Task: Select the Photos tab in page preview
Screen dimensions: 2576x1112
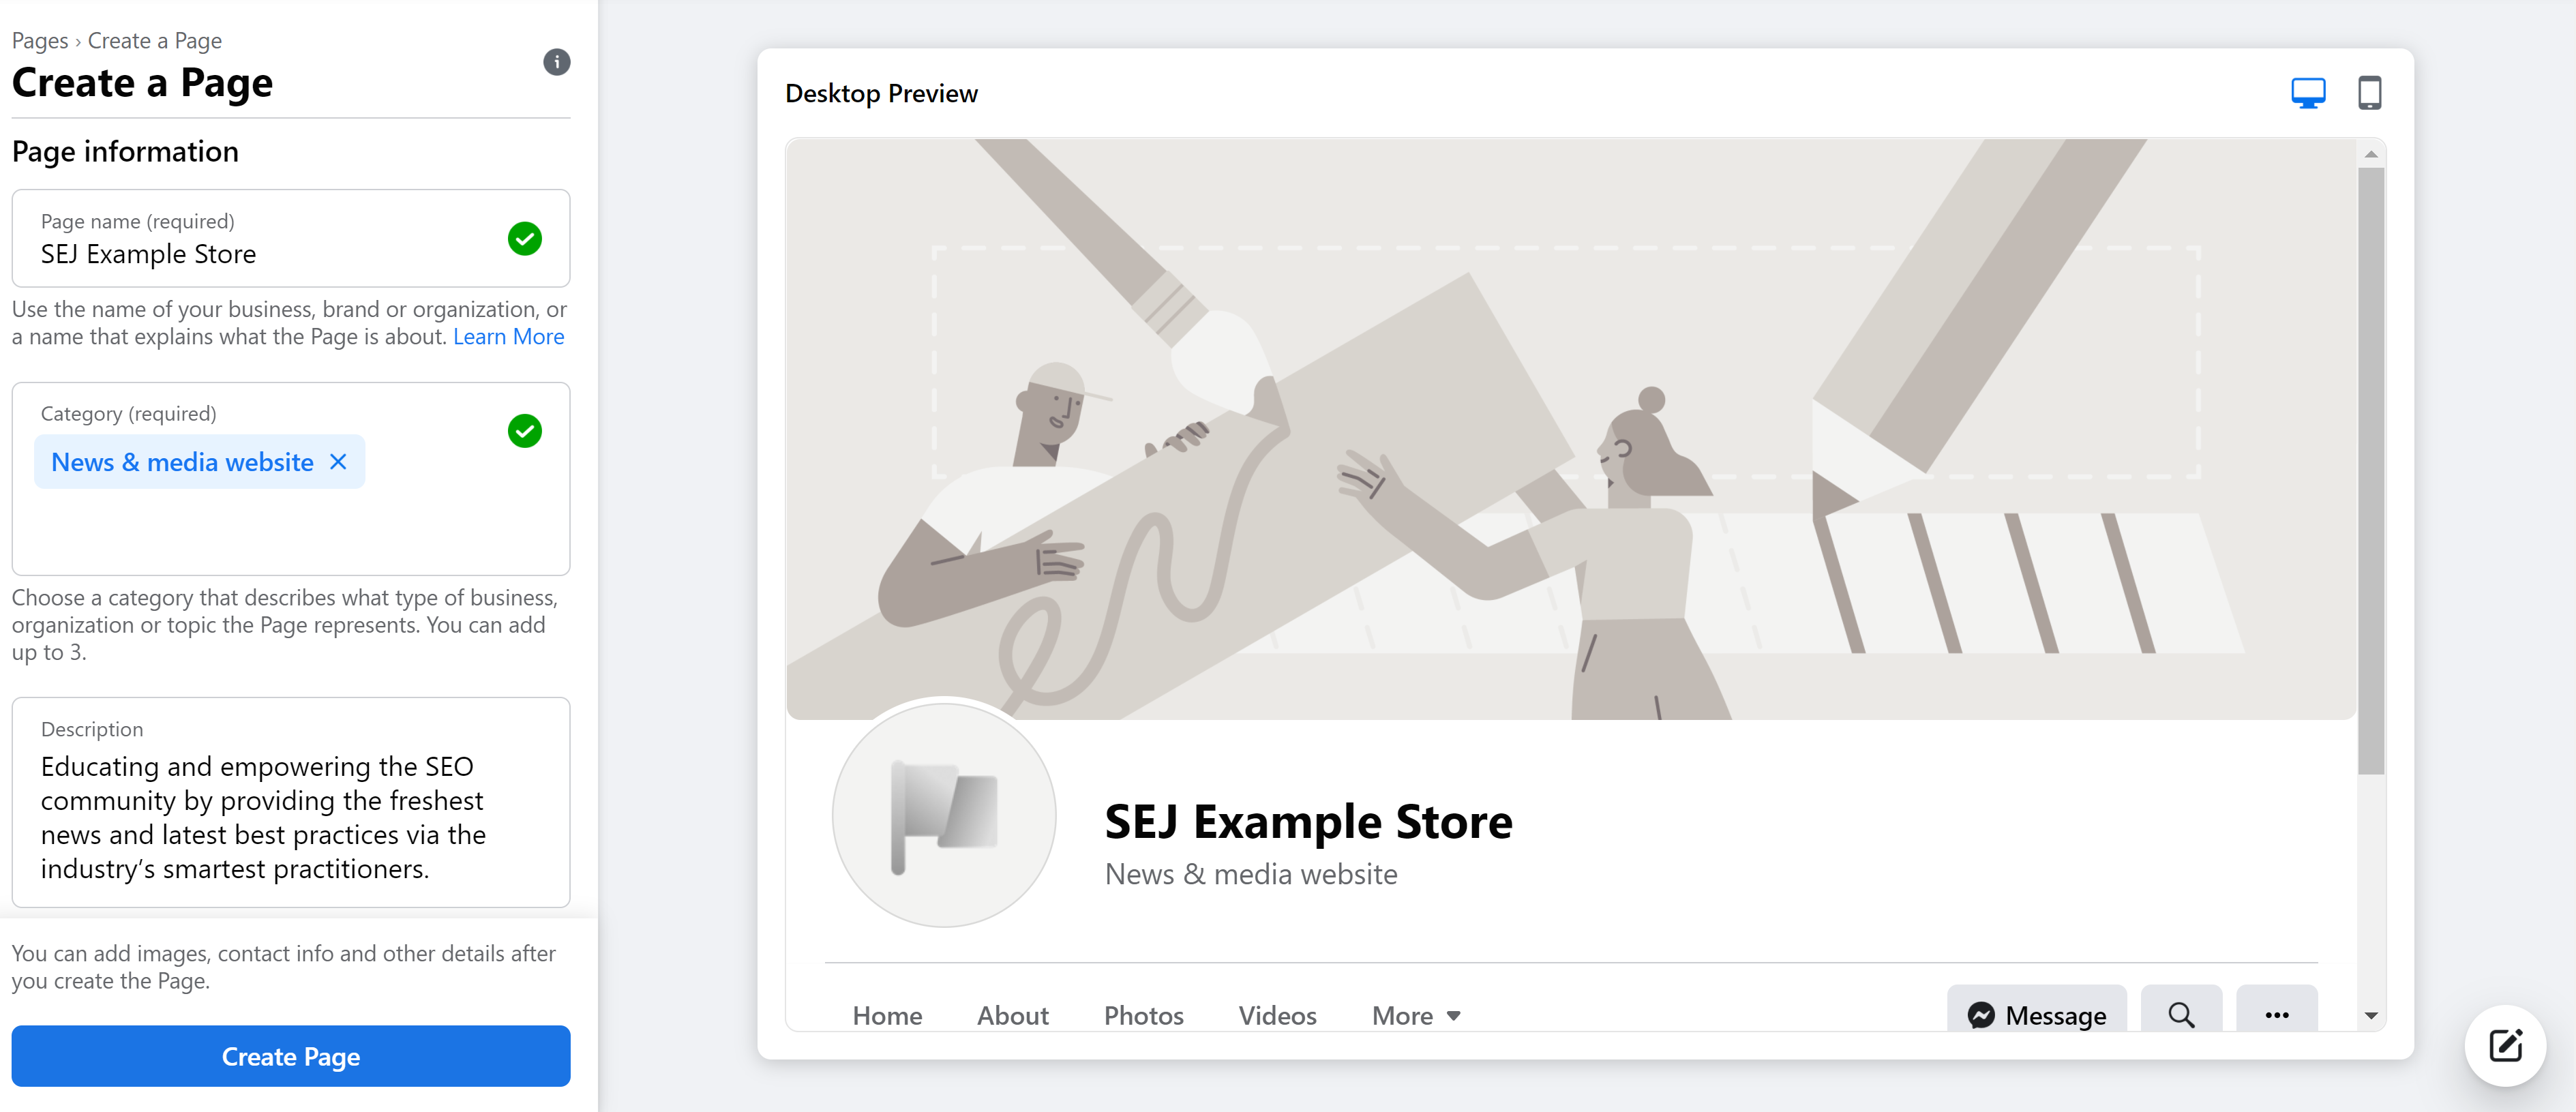Action: pyautogui.click(x=1143, y=1013)
